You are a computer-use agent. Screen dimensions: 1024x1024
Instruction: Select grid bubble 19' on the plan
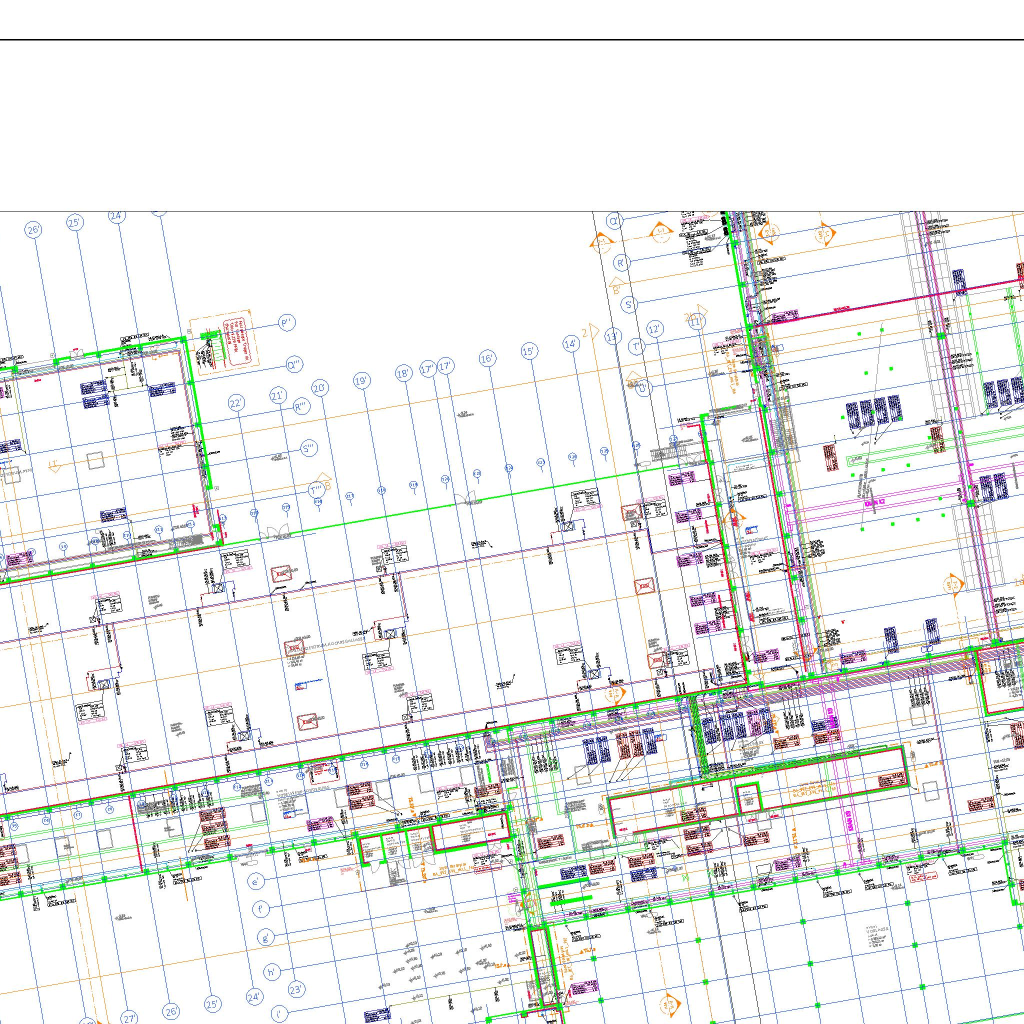[x=362, y=381]
